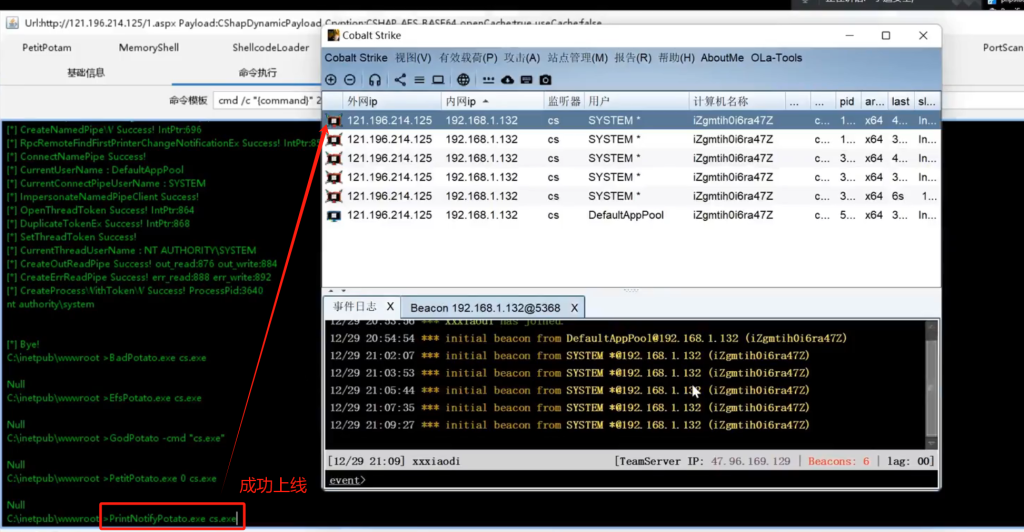Screen dimensions: 1024x532
Task: Sort sessions by 计算机名称 column
Action: [x=737, y=101]
